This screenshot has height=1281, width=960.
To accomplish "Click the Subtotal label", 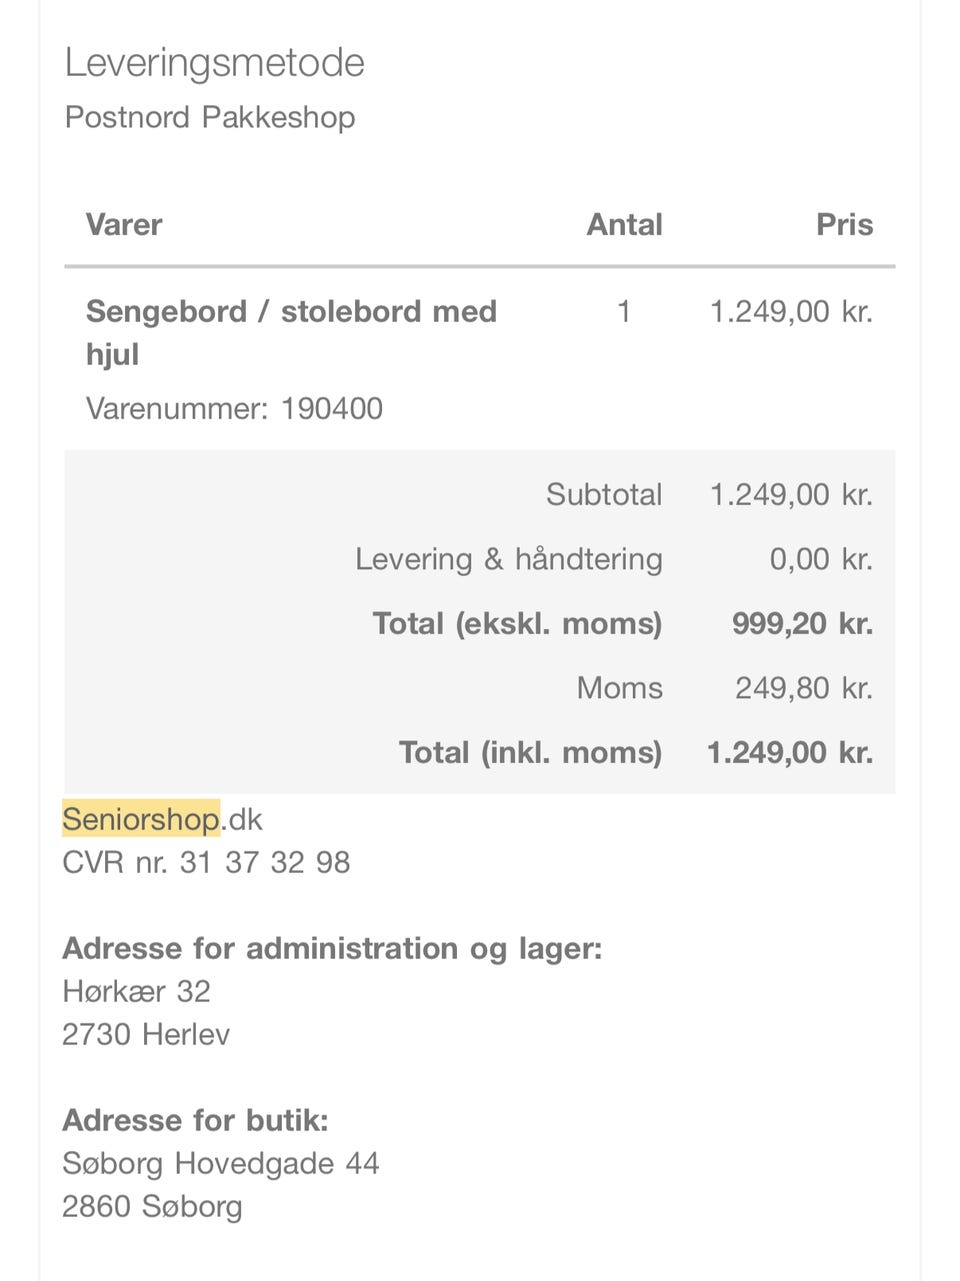I will click(604, 494).
